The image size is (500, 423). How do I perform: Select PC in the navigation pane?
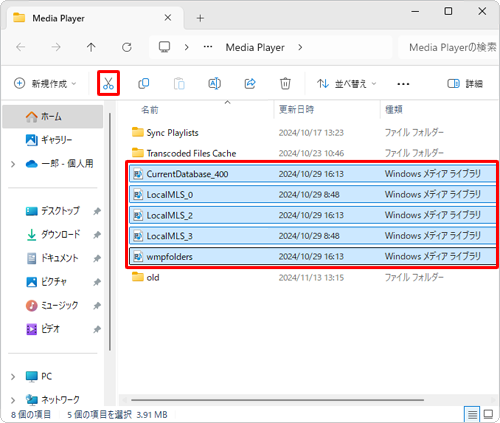tap(39, 376)
